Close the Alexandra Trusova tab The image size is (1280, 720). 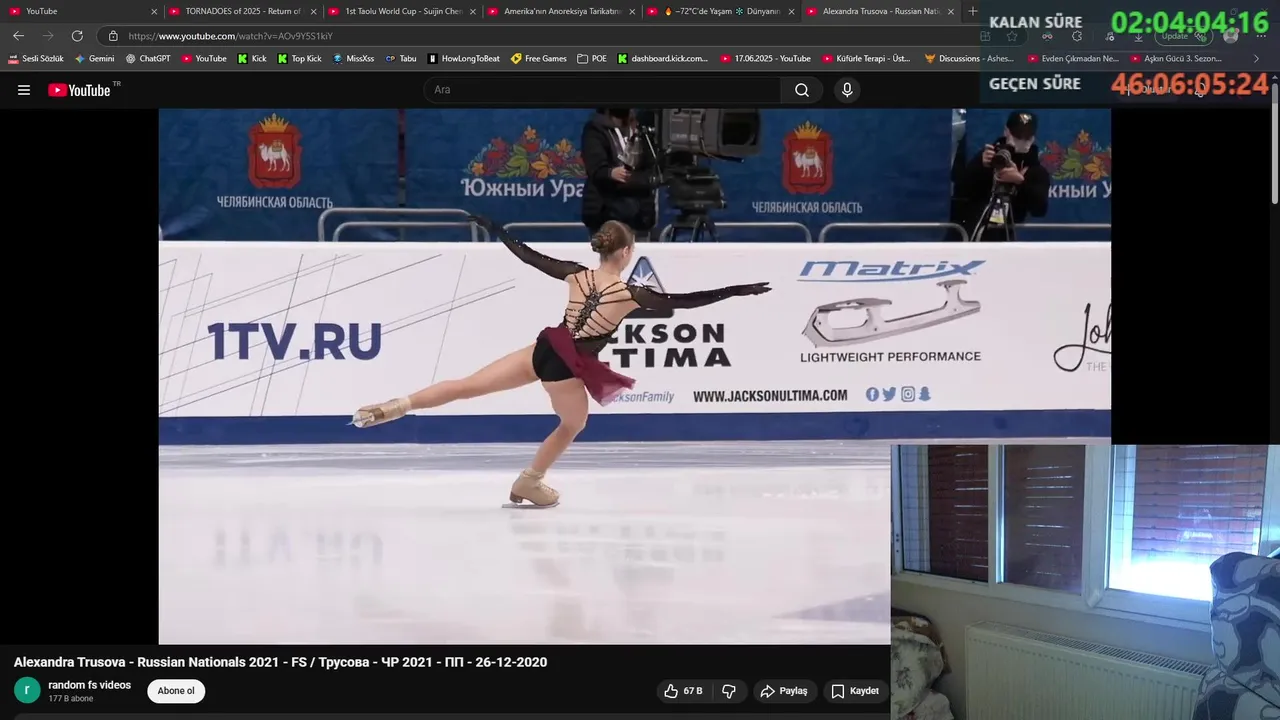coord(951,12)
